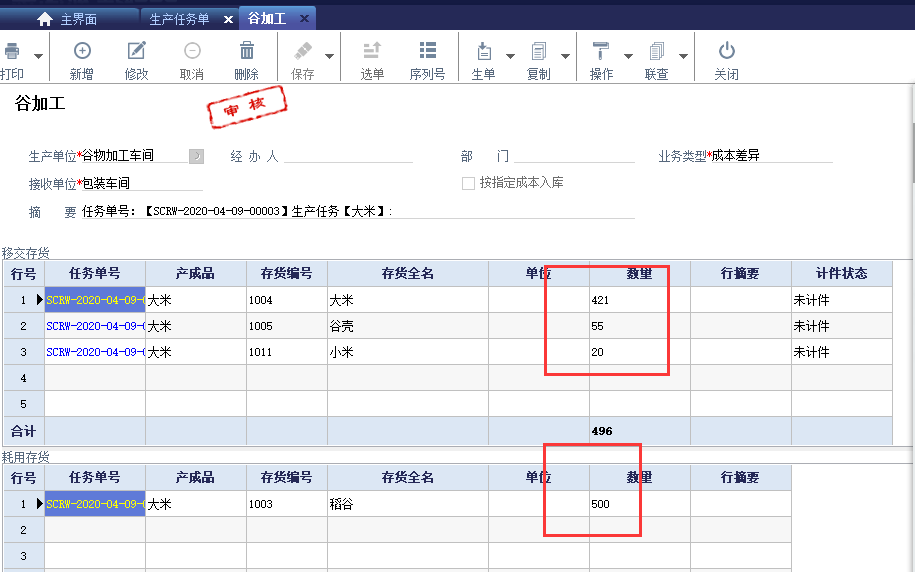Image resolution: width=915 pixels, height=572 pixels.
Task: Select the 稻谷 quantity cell showing 500
Action: (639, 504)
